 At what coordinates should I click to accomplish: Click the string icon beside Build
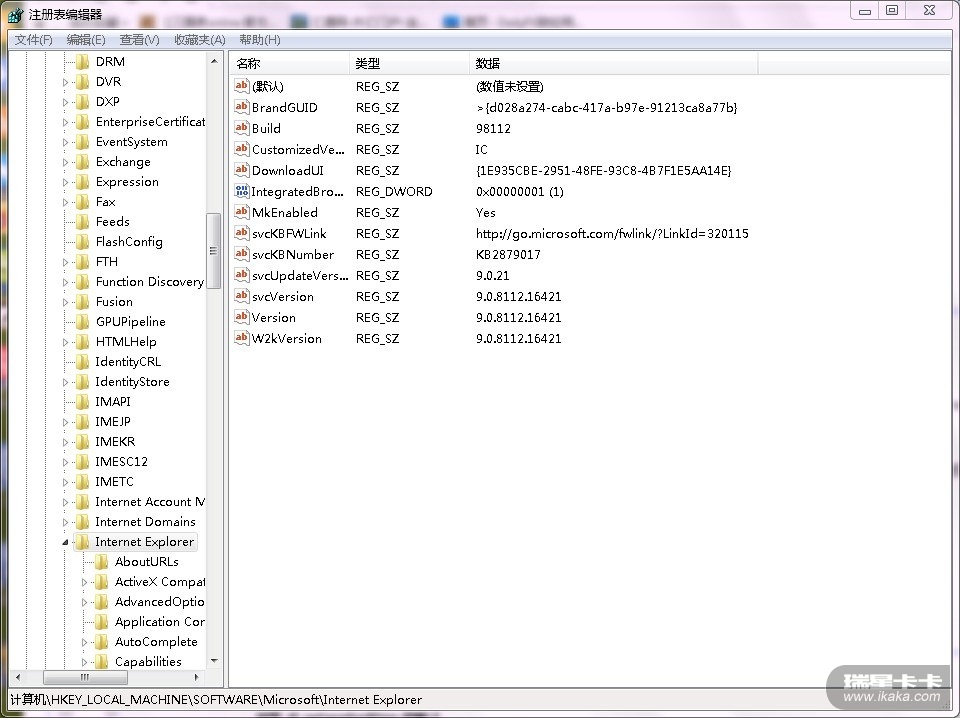coord(242,127)
